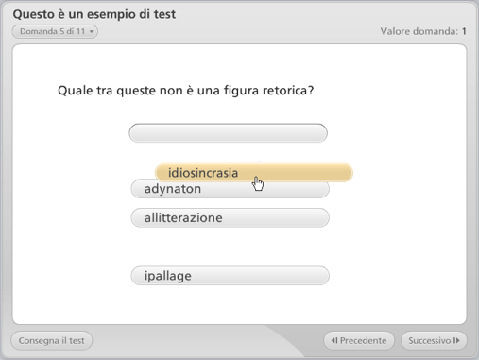Choose the 'allitterazione' answer option
Image resolution: width=479 pixels, height=360 pixels.
230,218
